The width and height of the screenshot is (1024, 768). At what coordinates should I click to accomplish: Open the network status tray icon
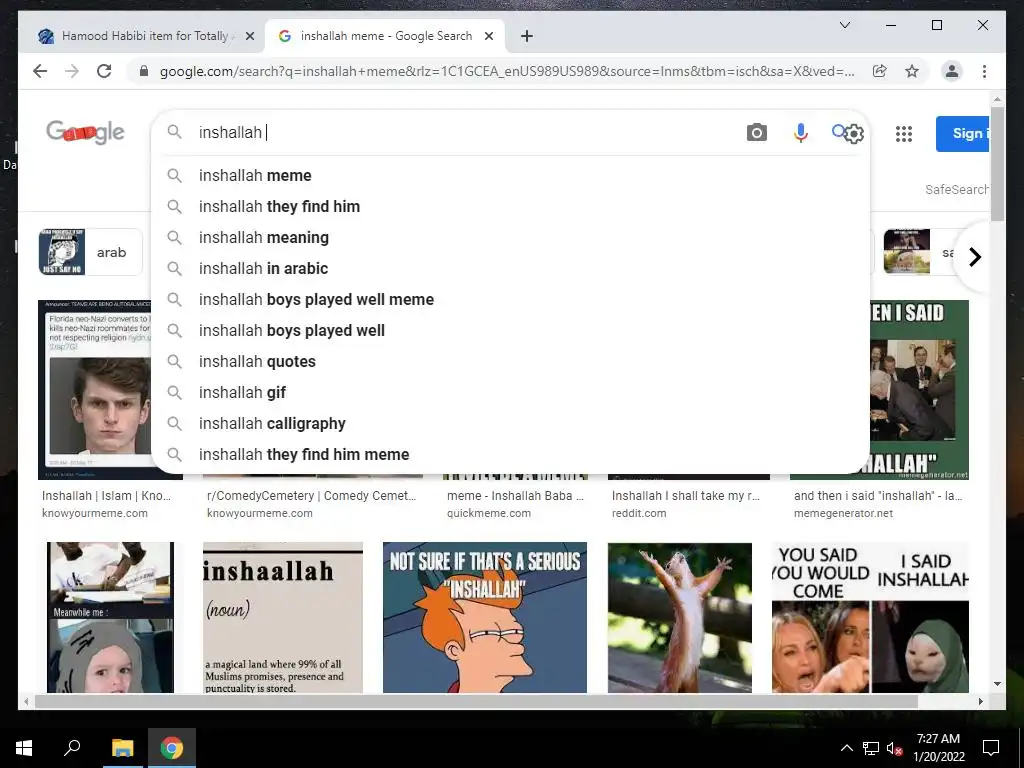[871, 748]
